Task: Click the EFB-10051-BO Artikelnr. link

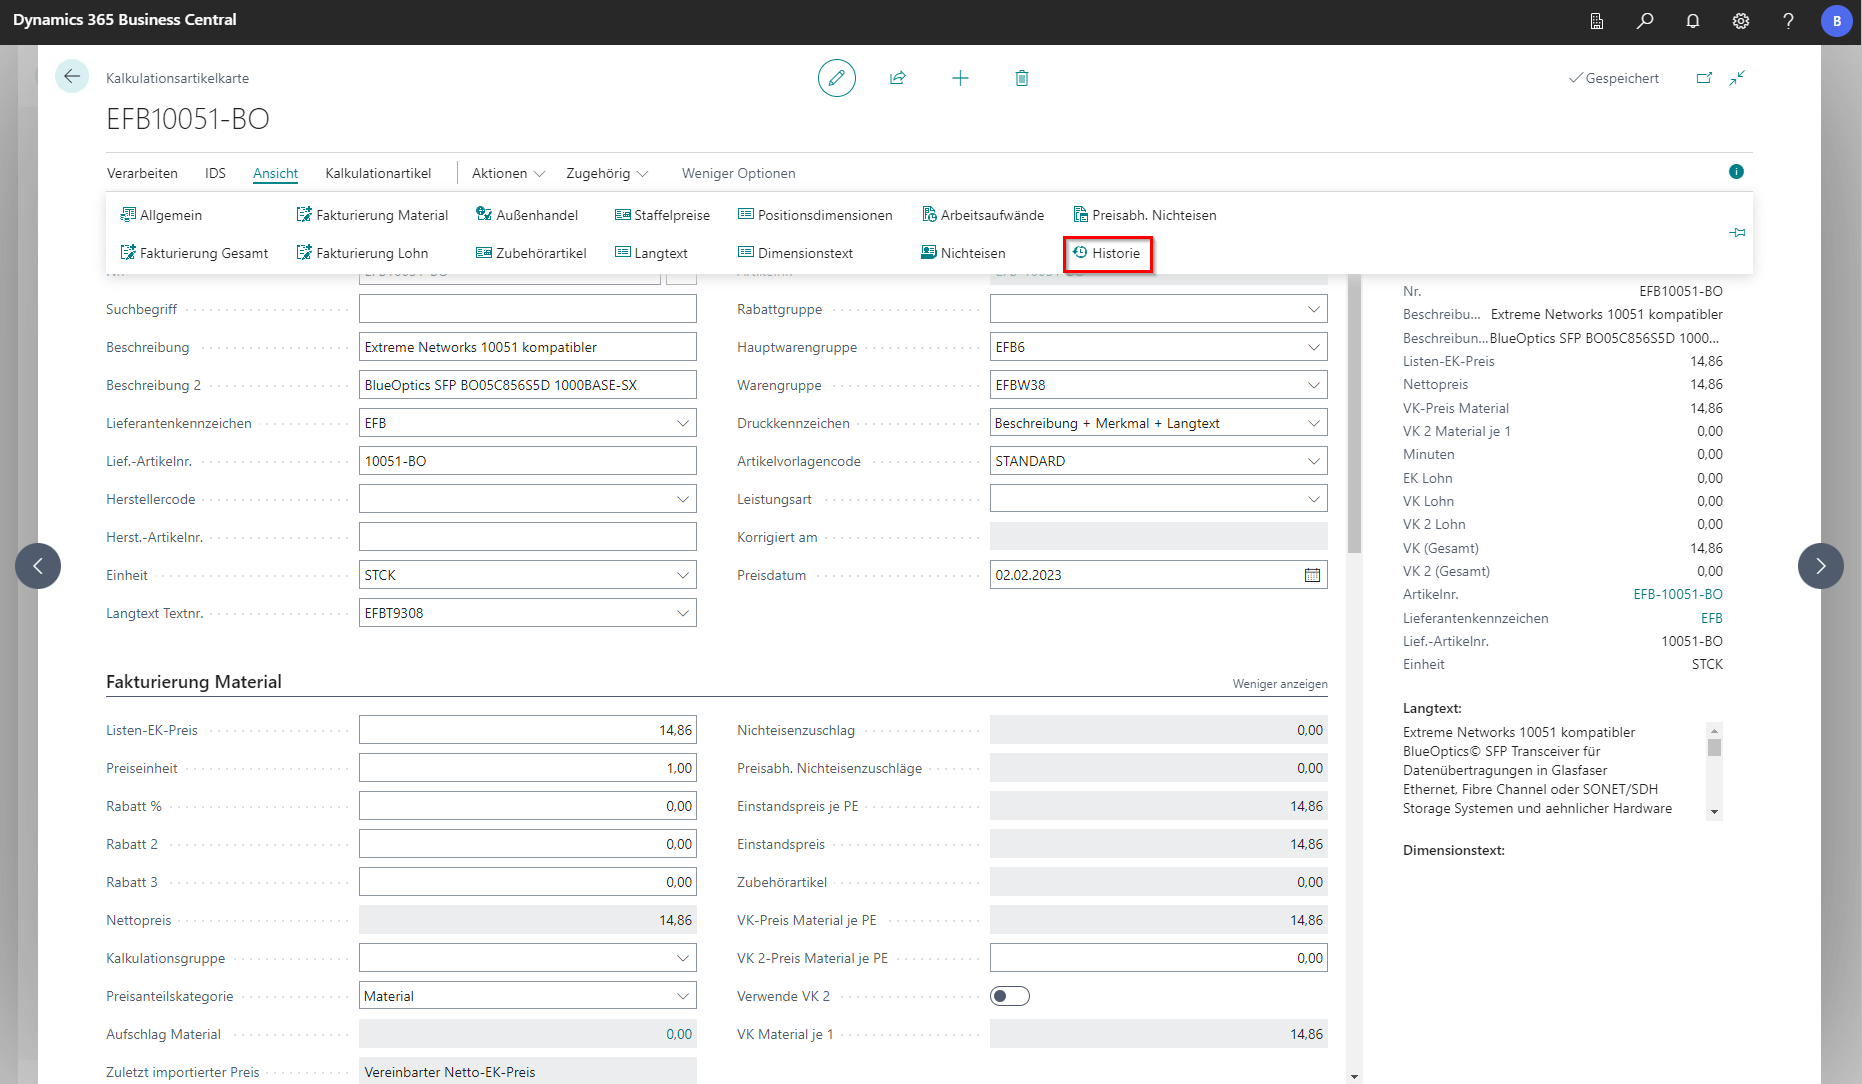Action: point(1677,594)
